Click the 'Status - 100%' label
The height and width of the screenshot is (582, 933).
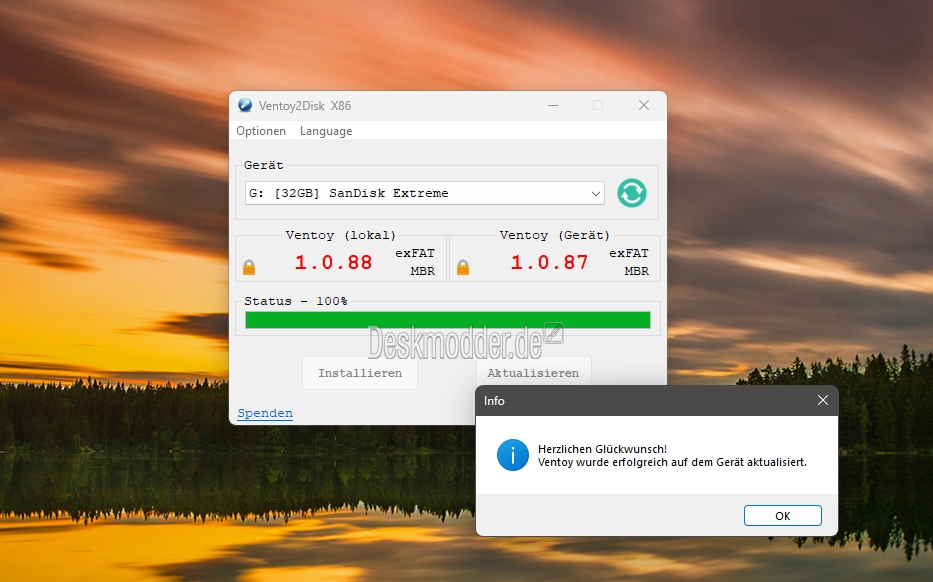coord(296,301)
